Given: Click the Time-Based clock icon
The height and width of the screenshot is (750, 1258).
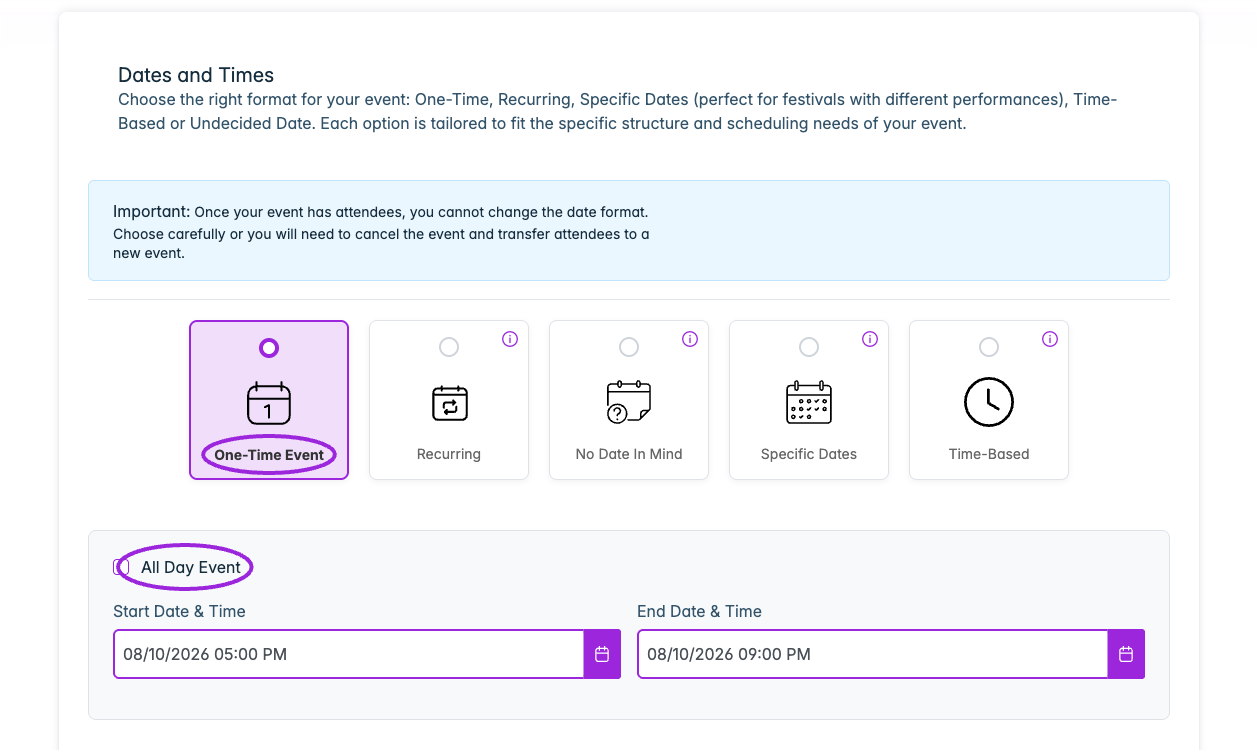Looking at the screenshot, I should pyautogui.click(x=989, y=402).
